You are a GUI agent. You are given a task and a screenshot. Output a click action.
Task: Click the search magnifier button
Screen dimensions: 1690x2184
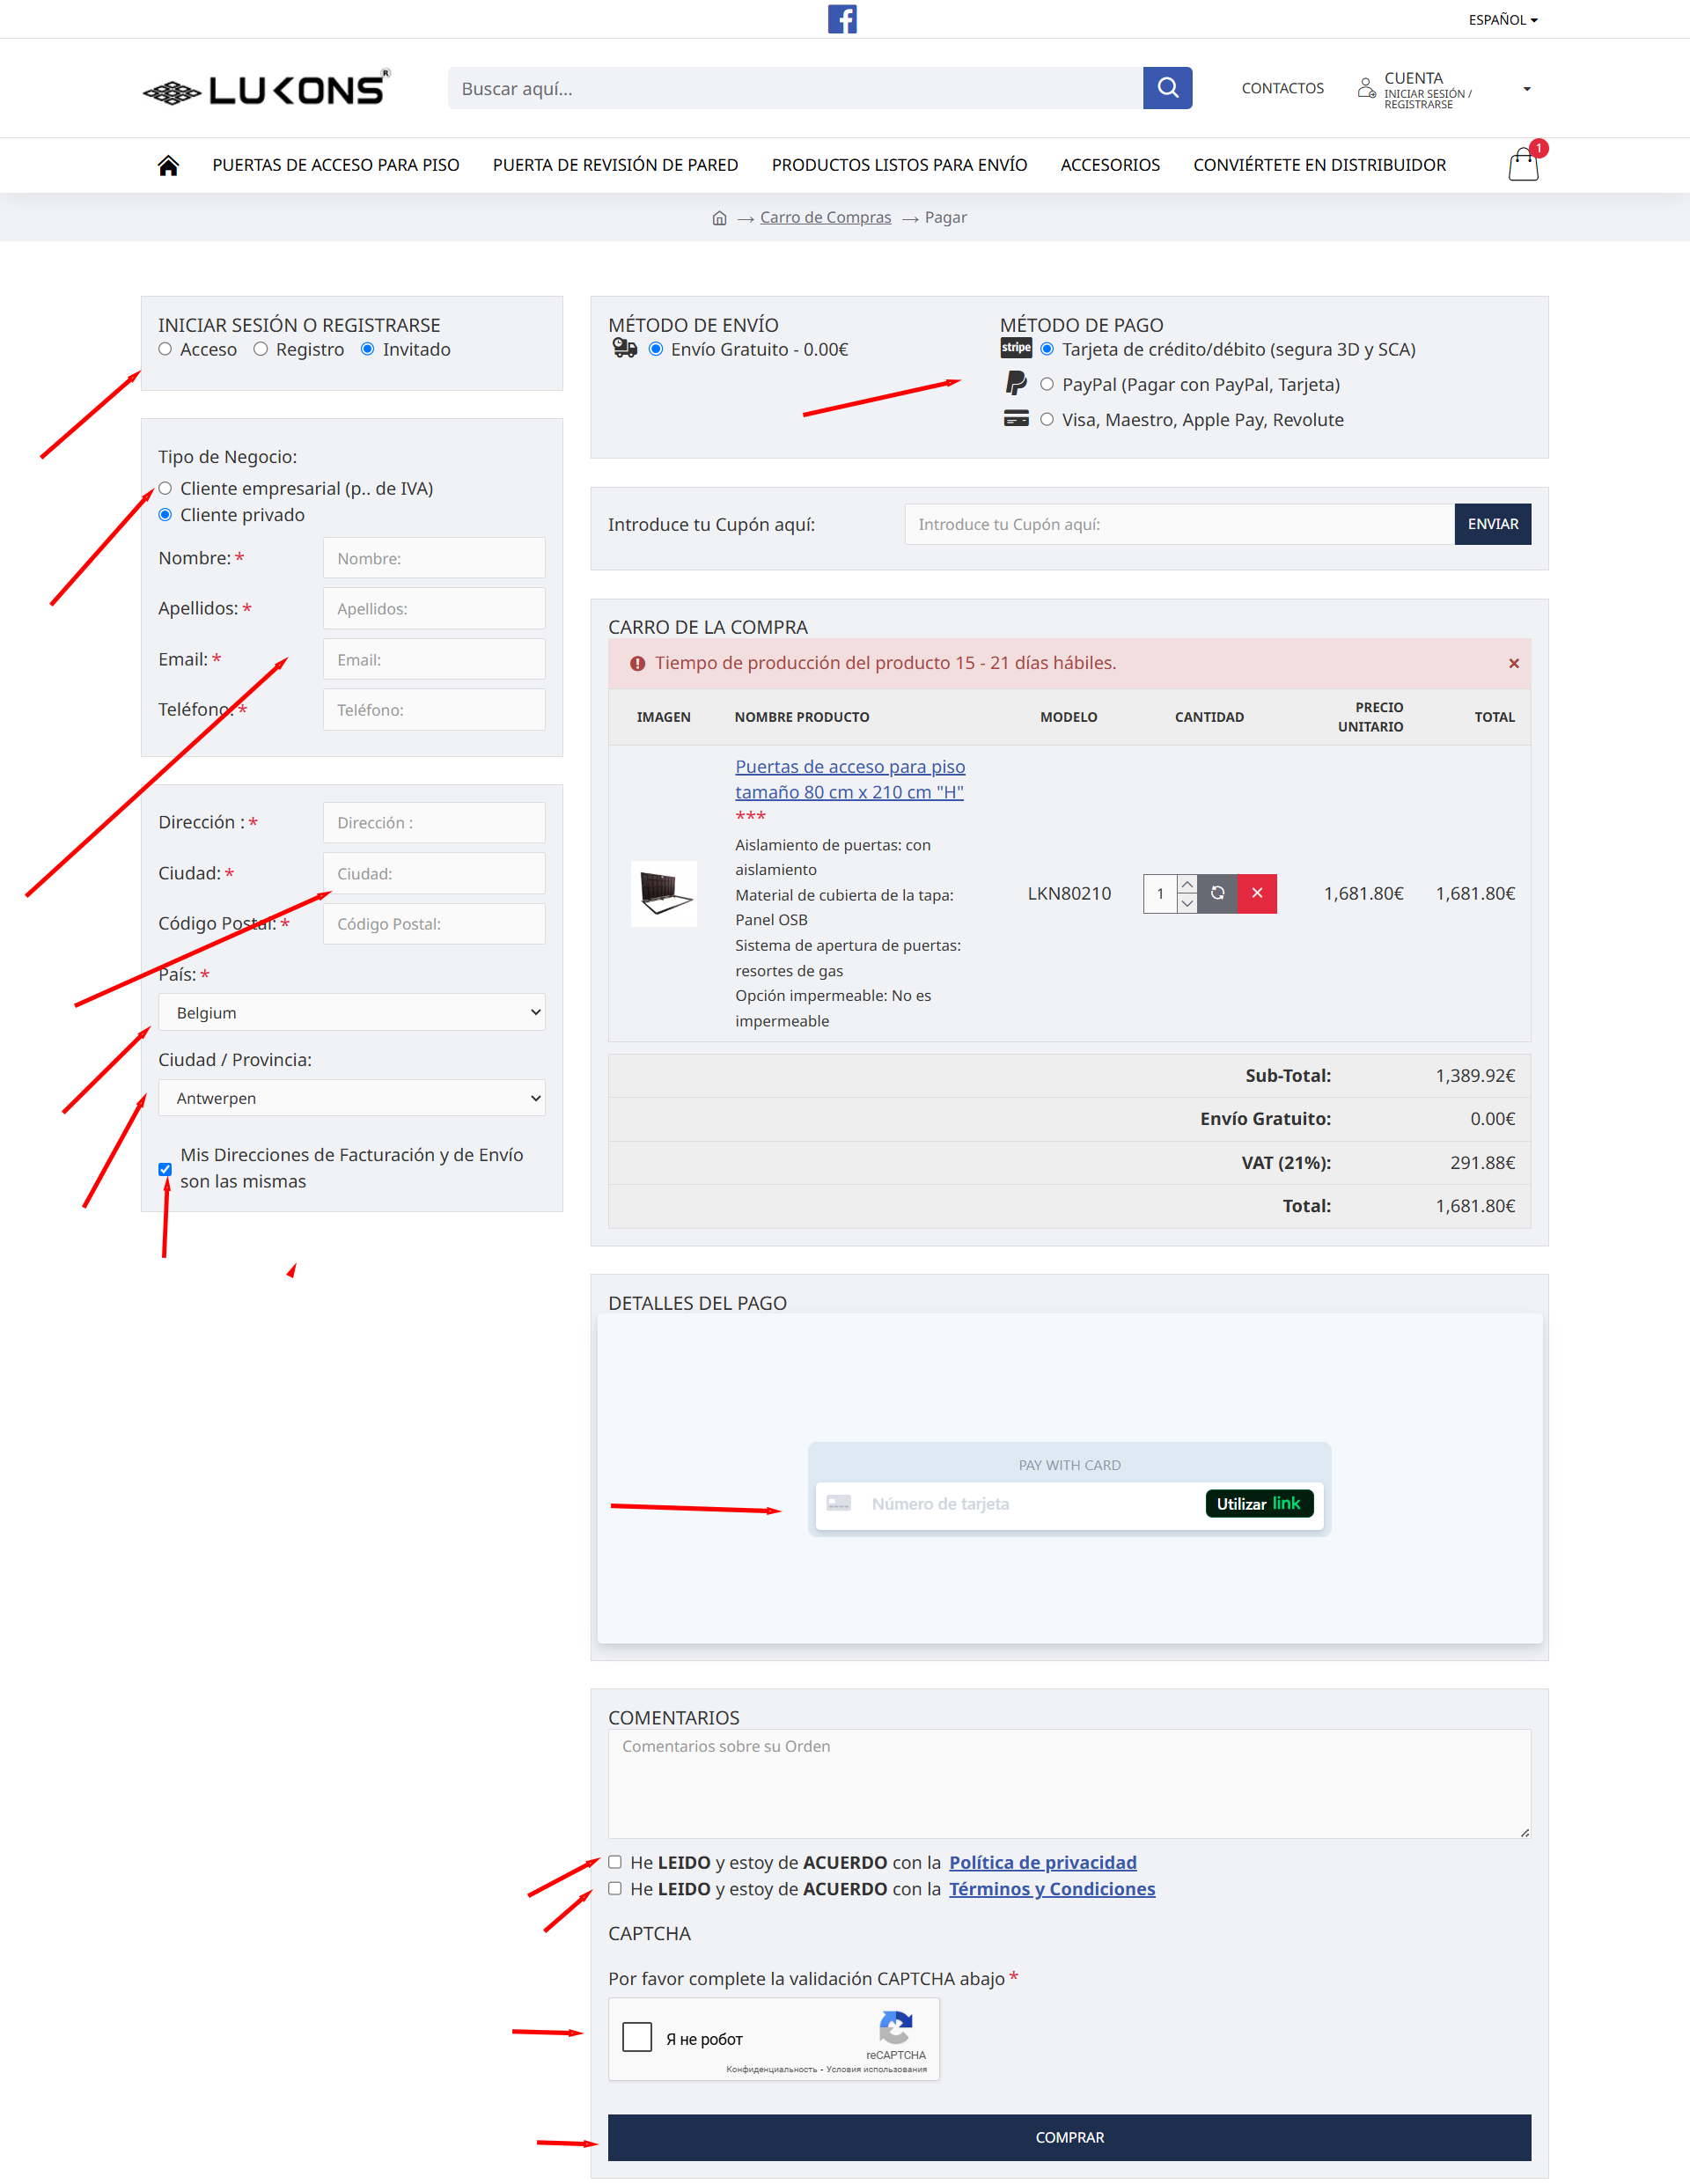pyautogui.click(x=1167, y=88)
